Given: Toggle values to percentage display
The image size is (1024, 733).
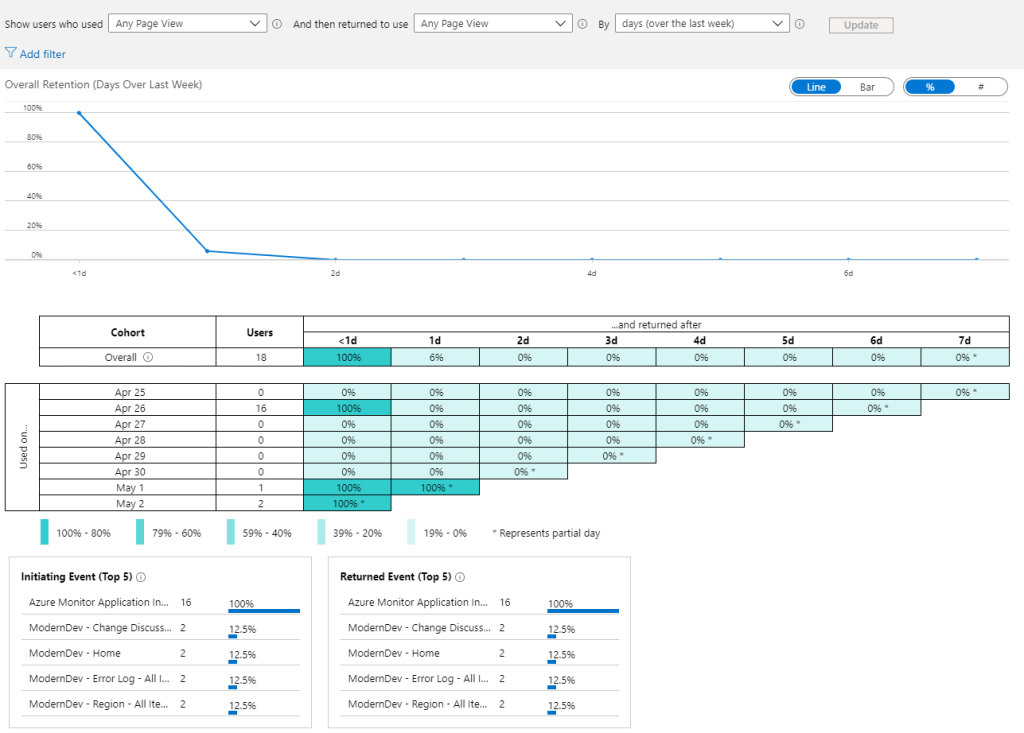Looking at the screenshot, I should click(x=930, y=87).
